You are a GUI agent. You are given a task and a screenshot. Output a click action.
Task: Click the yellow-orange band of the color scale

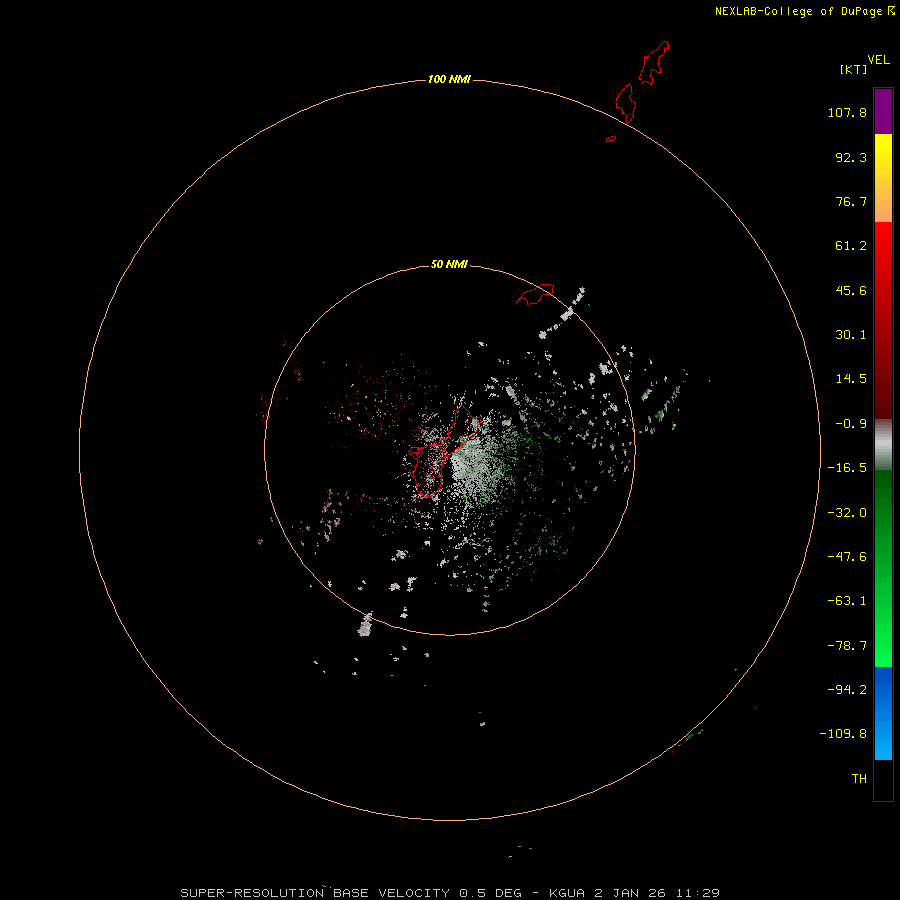883,178
